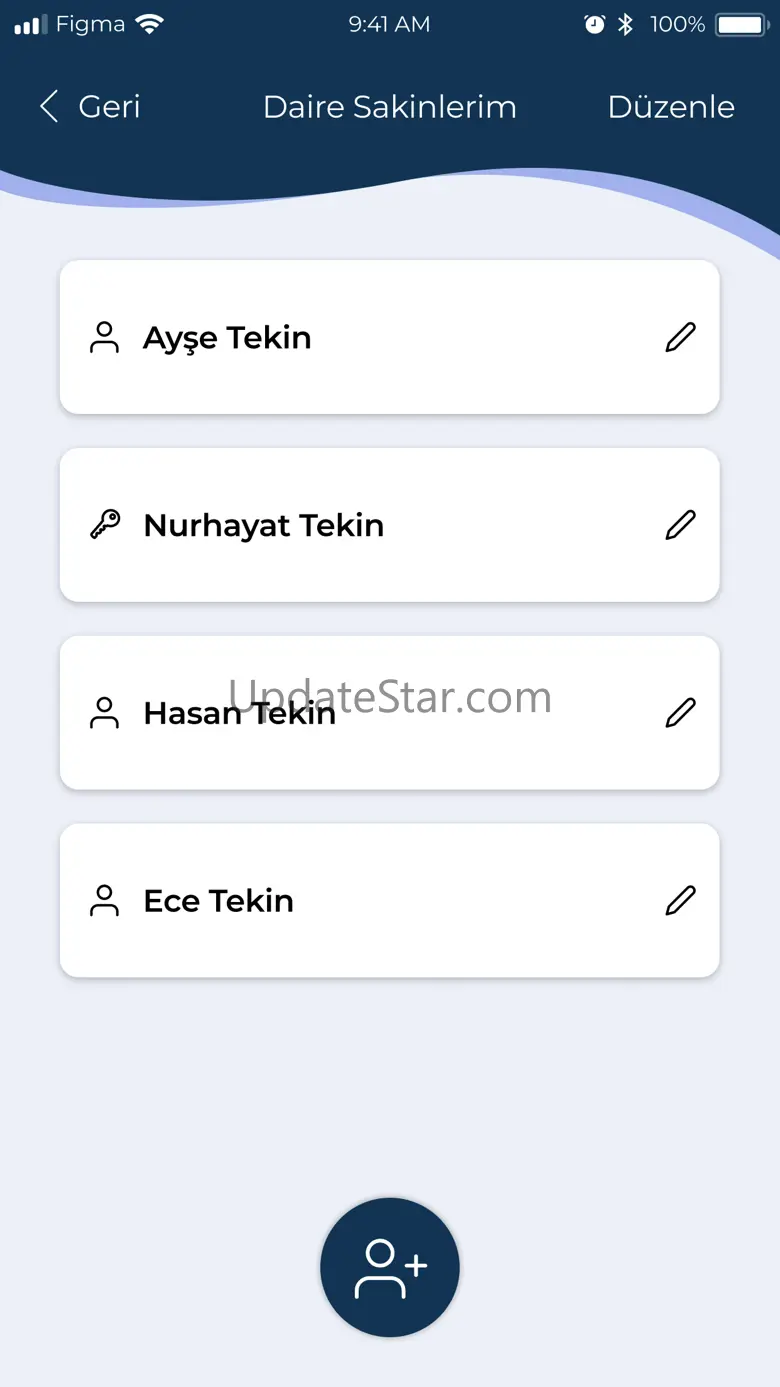Click pencil icon beside Nurhayat Tekin

[x=680, y=525]
